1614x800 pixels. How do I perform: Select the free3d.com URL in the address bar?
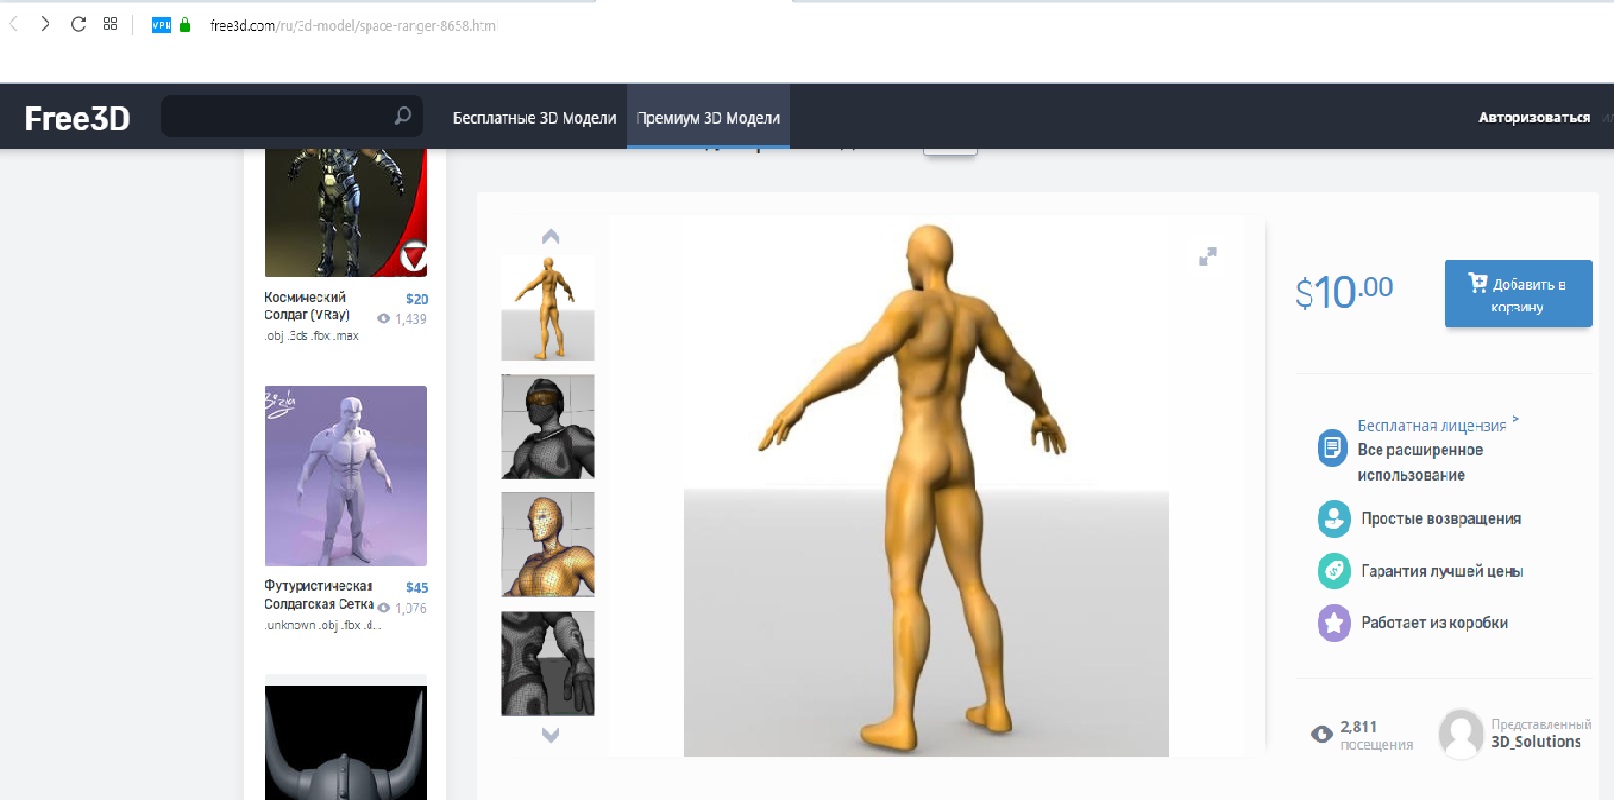[353, 26]
